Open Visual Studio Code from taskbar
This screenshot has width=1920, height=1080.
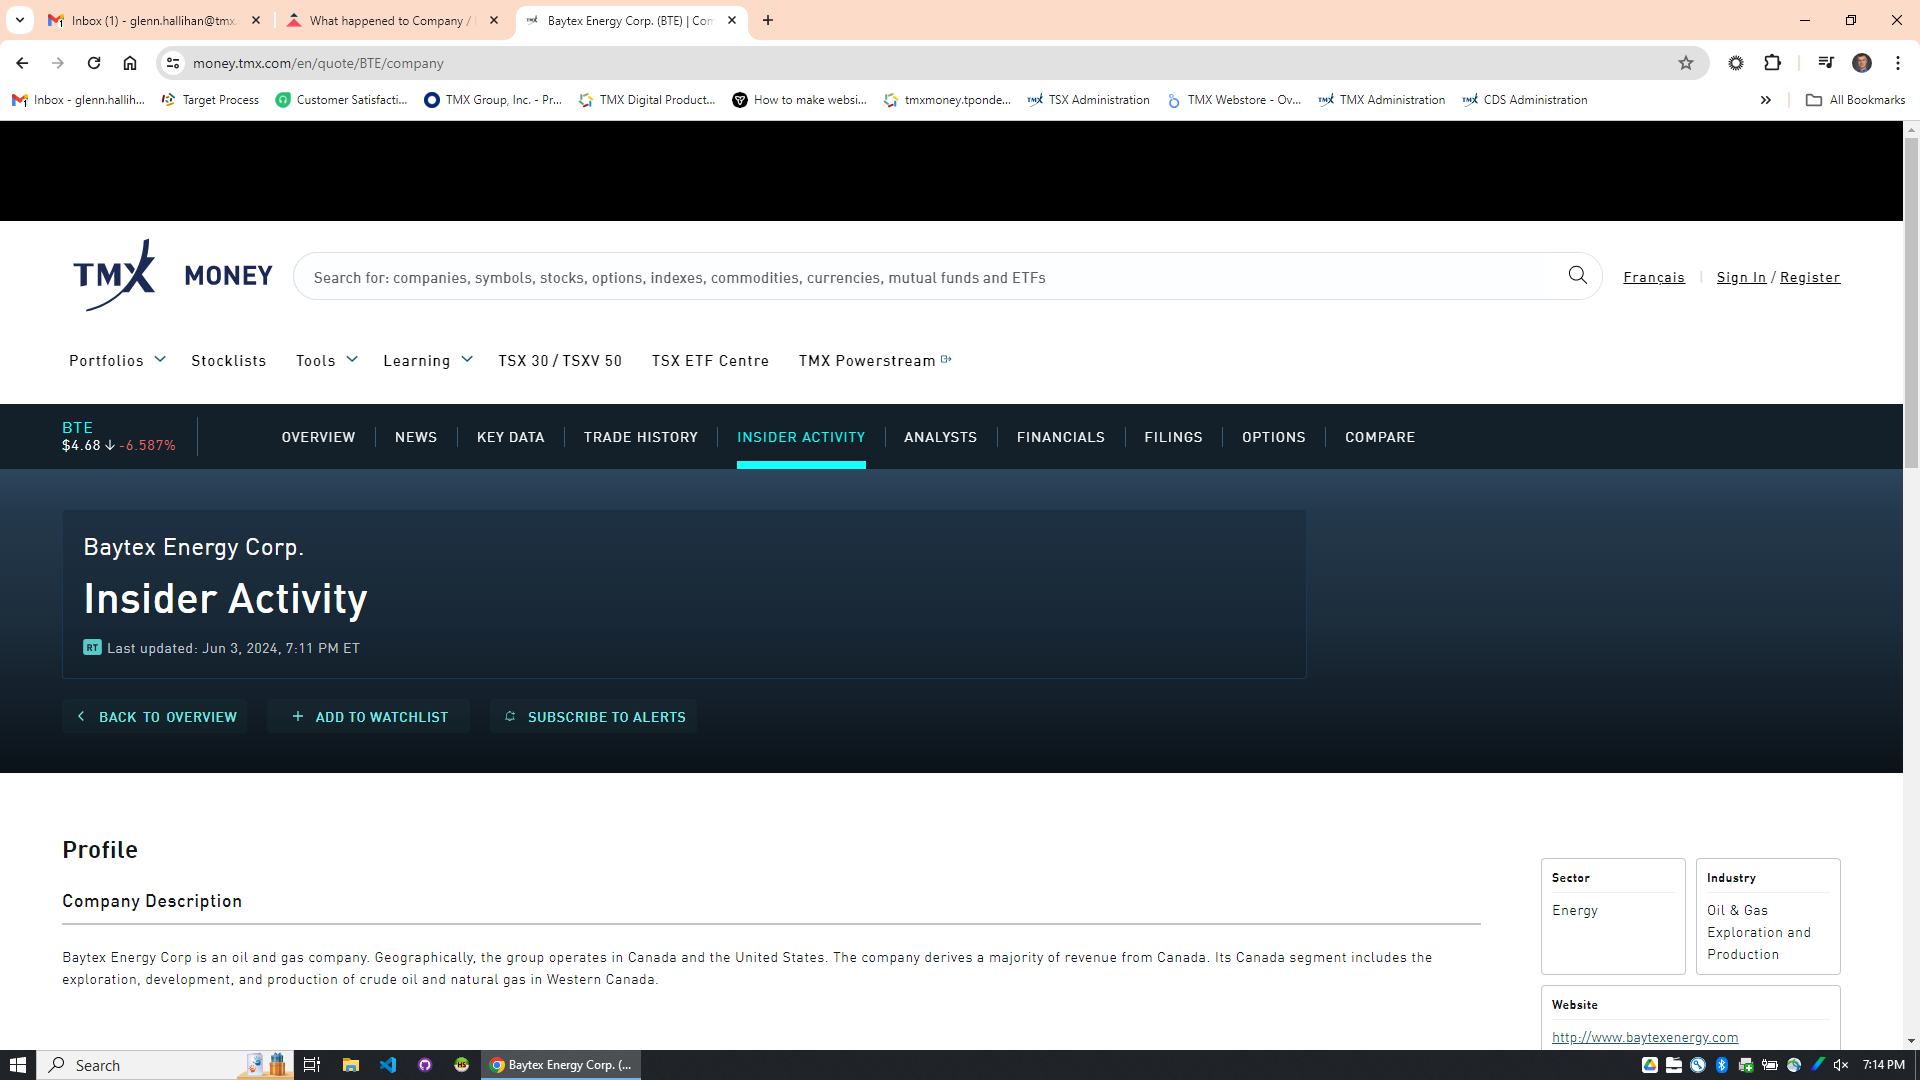coord(388,1065)
